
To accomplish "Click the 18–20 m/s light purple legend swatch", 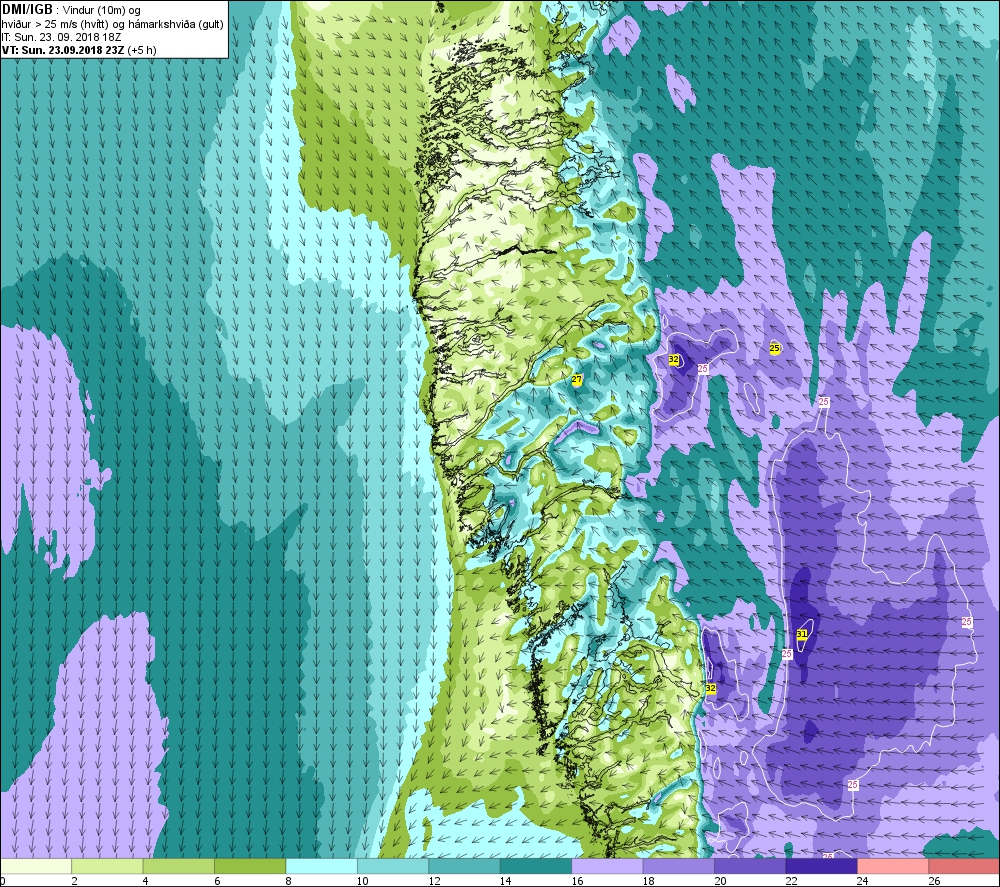I will (x=679, y=866).
